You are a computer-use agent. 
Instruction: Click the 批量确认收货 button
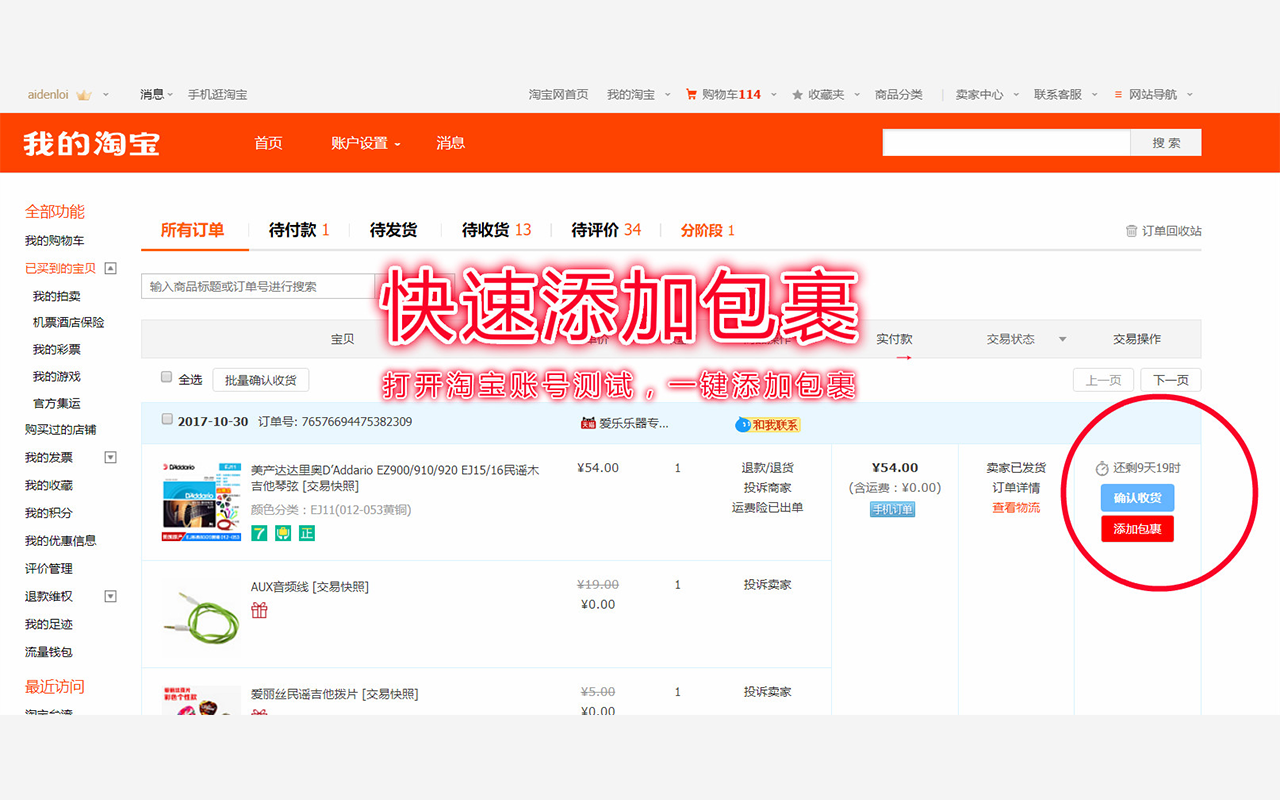pos(261,380)
